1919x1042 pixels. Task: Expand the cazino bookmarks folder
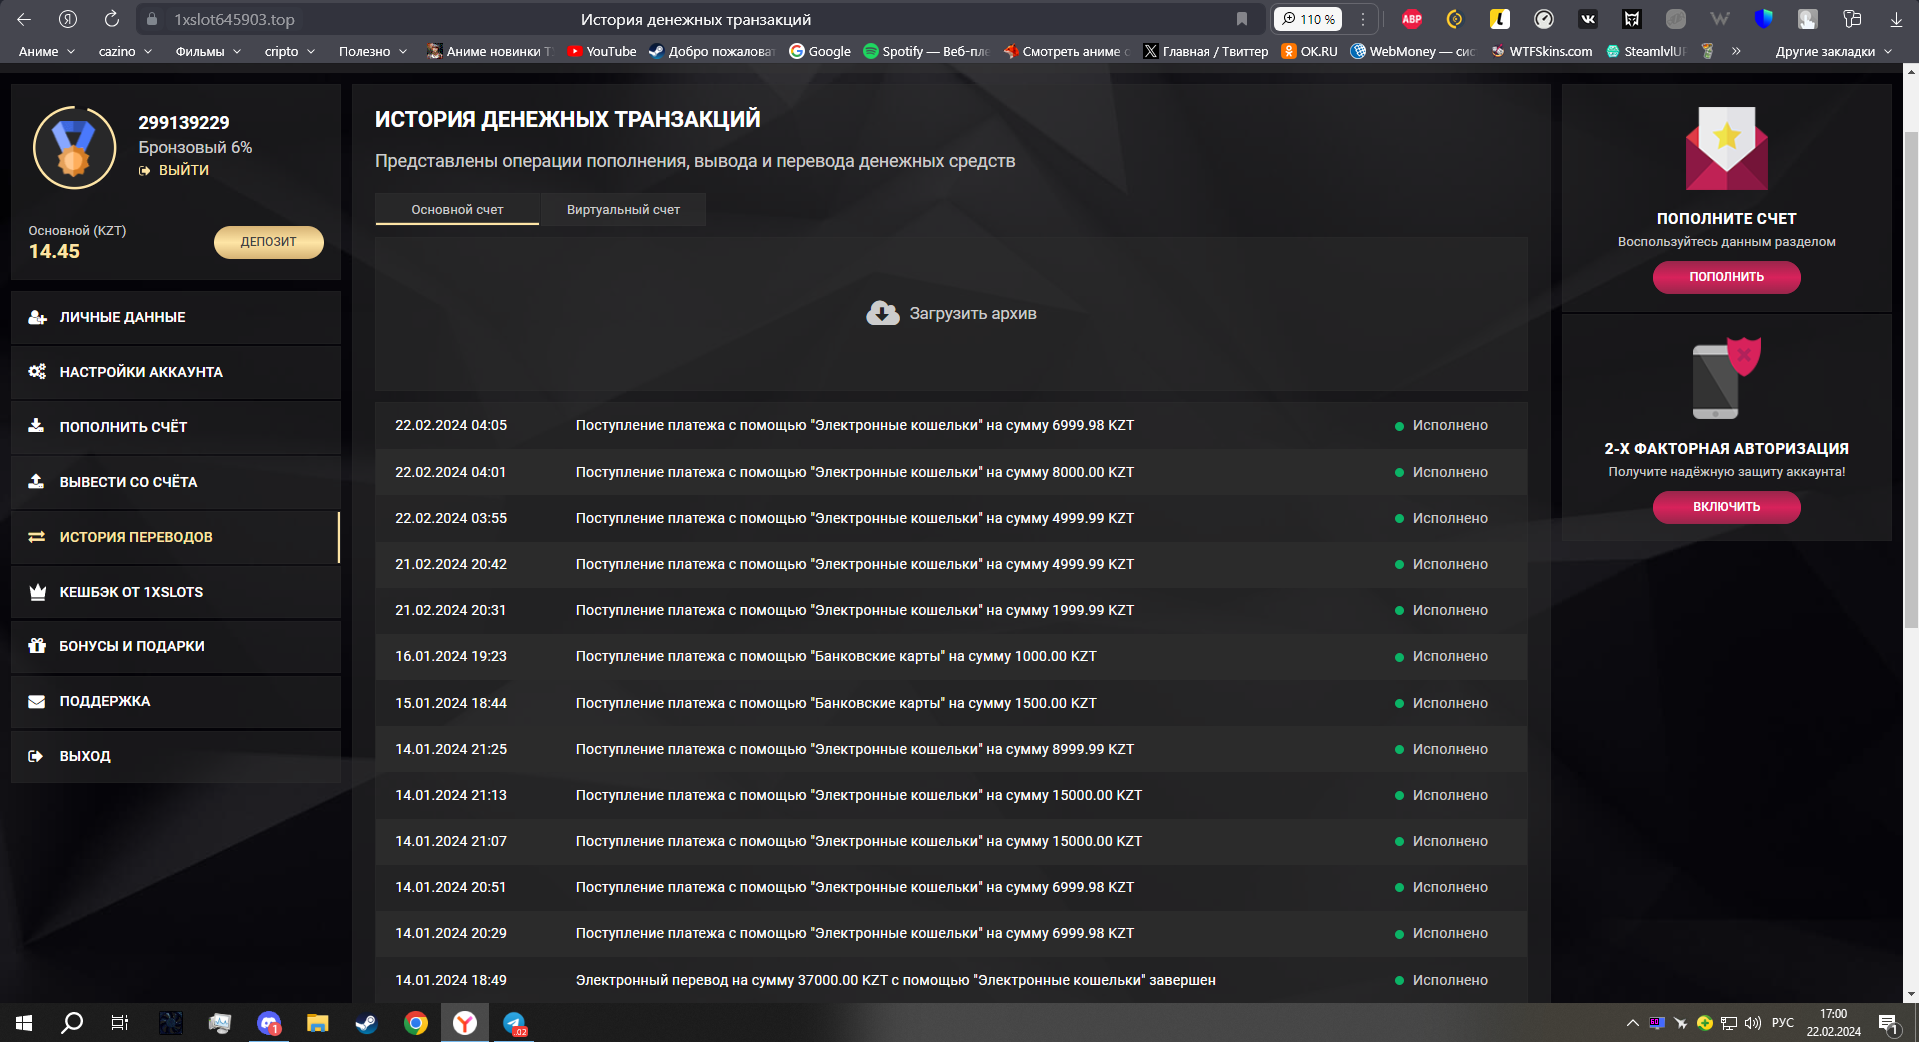tap(125, 51)
